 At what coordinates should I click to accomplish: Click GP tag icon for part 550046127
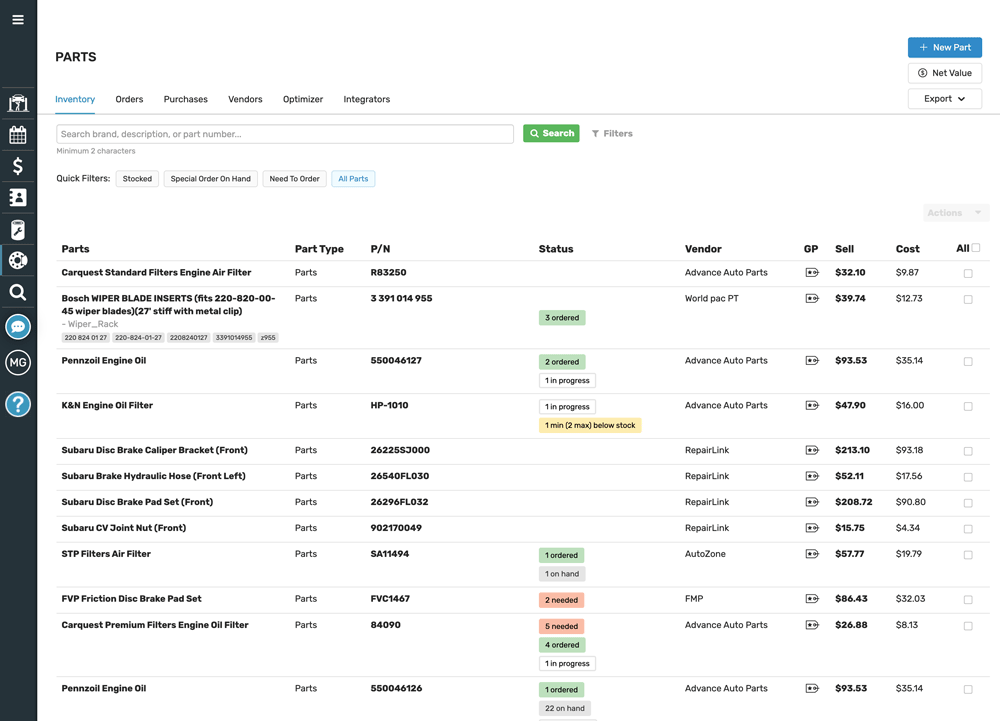point(812,361)
